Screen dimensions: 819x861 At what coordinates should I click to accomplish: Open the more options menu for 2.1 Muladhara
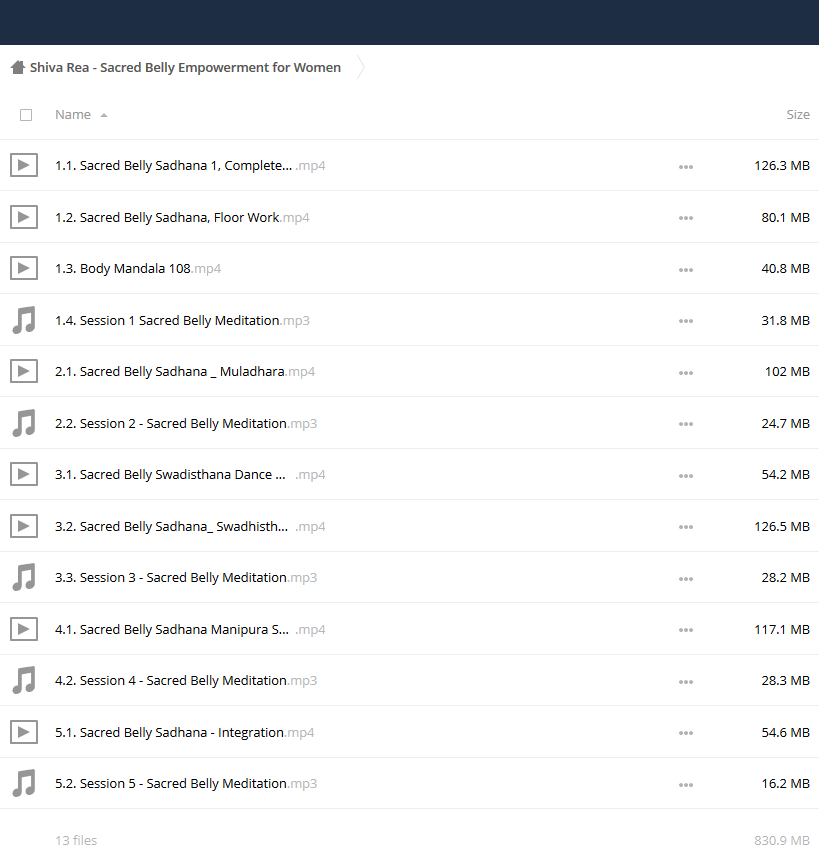(686, 373)
